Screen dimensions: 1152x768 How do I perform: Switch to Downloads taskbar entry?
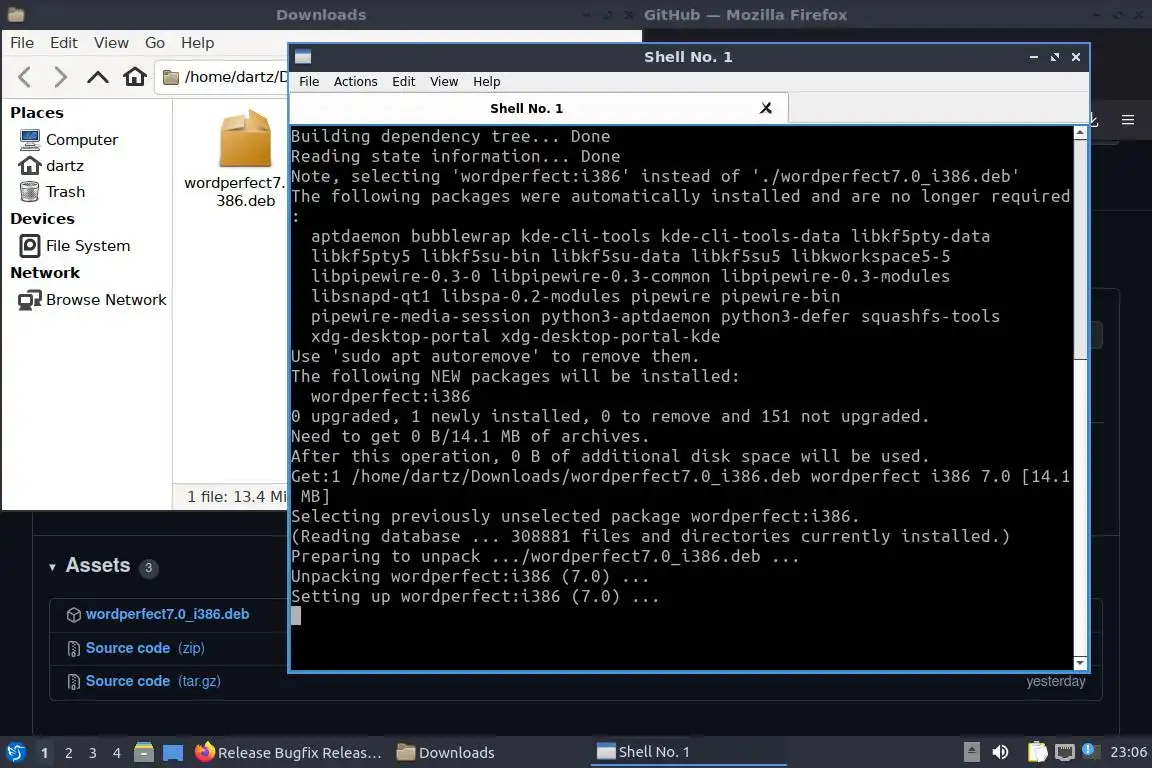pyautogui.click(x=445, y=753)
